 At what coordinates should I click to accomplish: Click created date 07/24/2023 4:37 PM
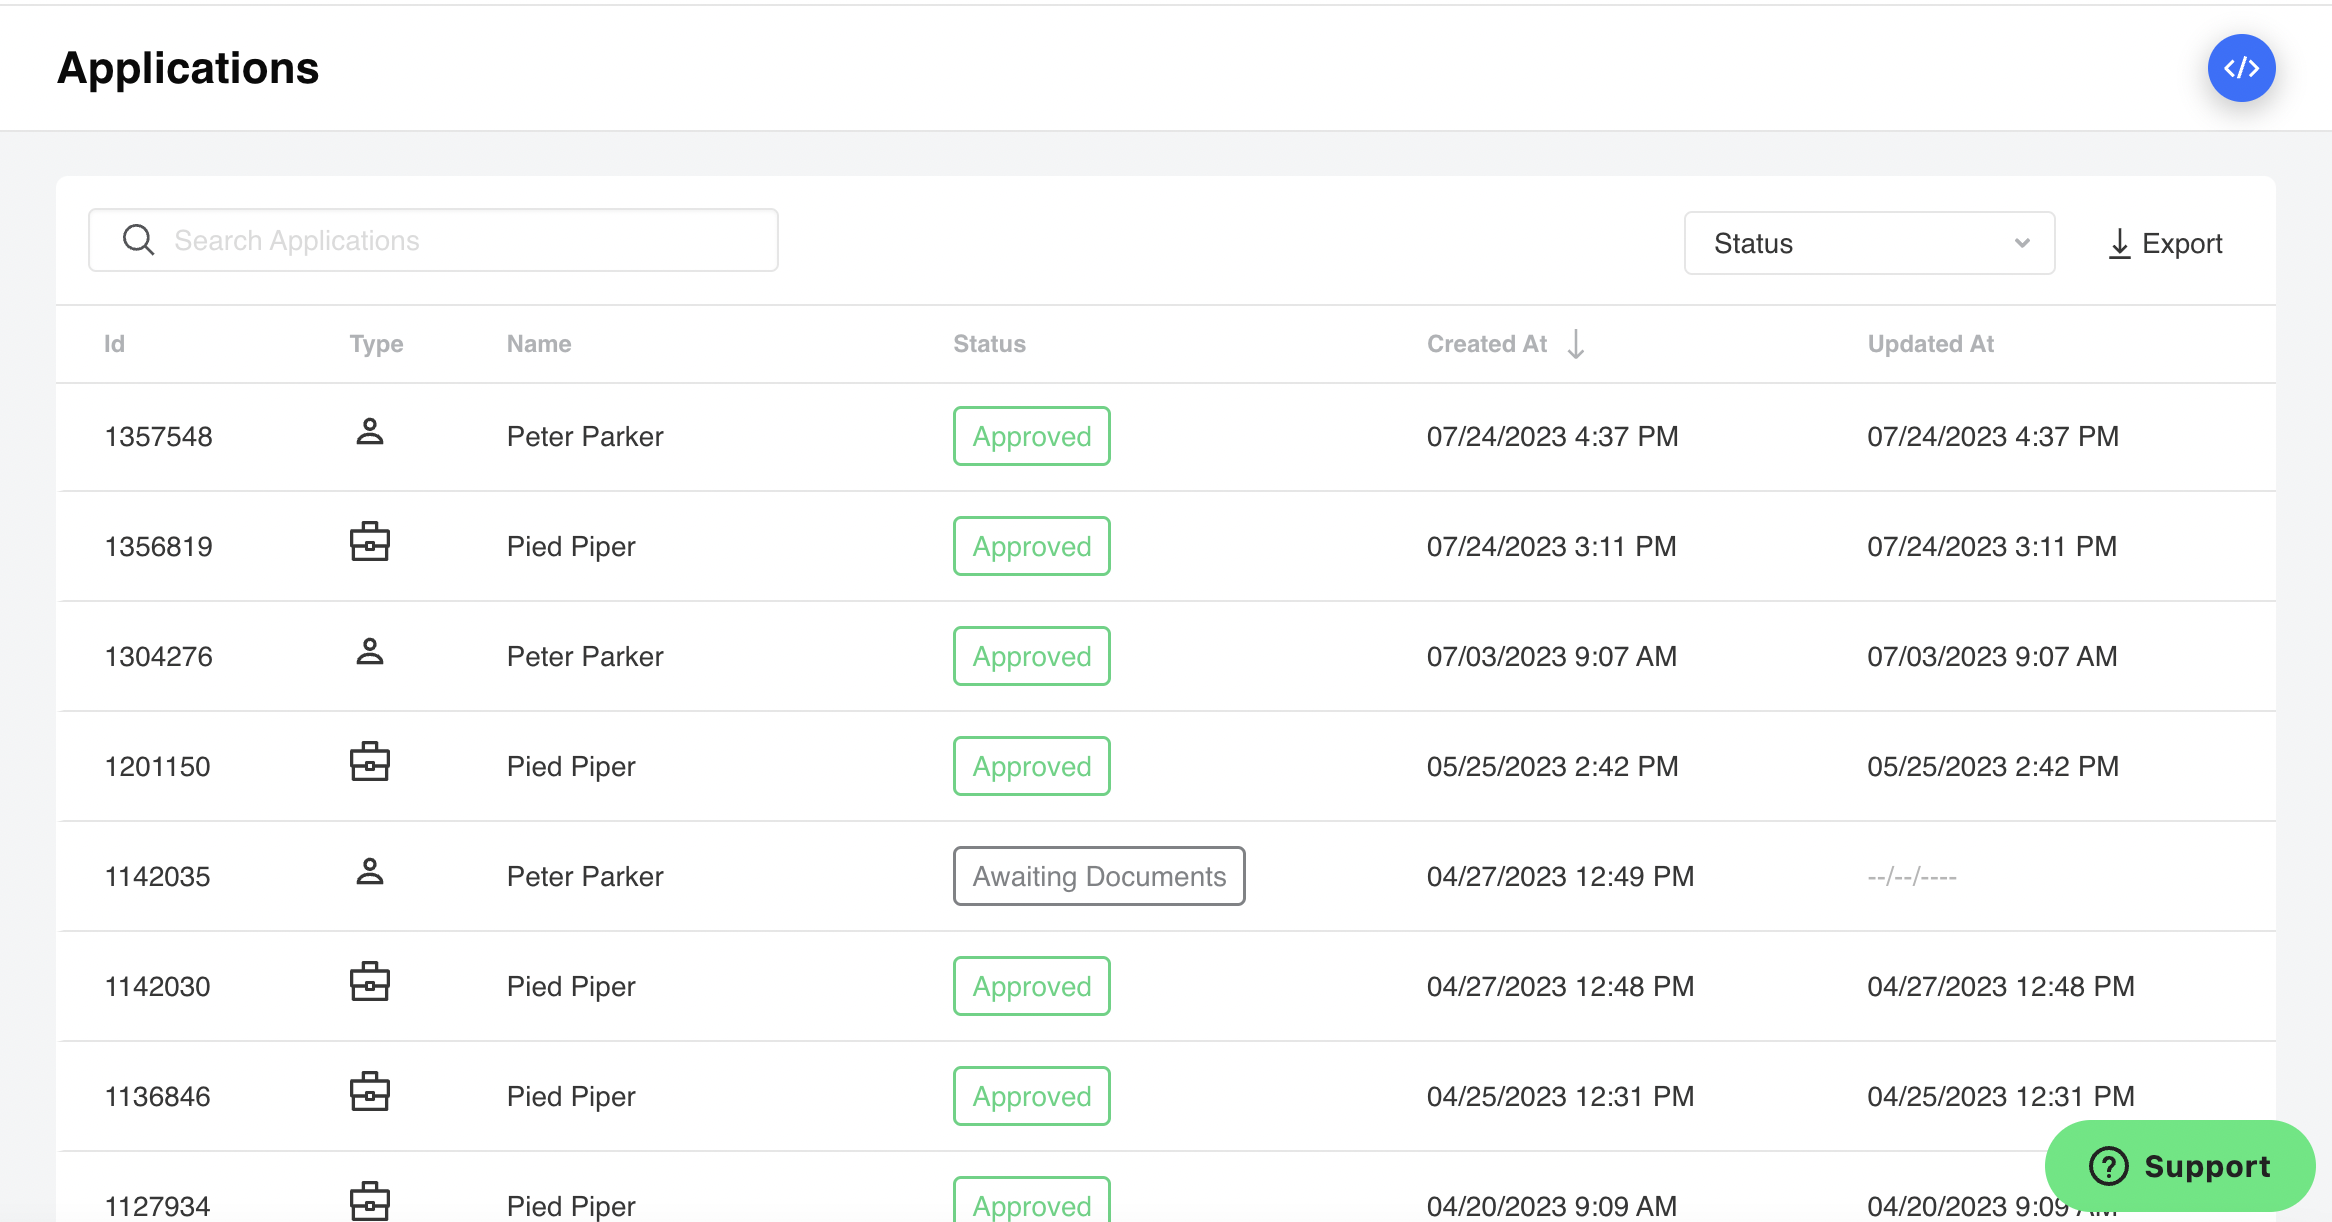tap(1552, 437)
